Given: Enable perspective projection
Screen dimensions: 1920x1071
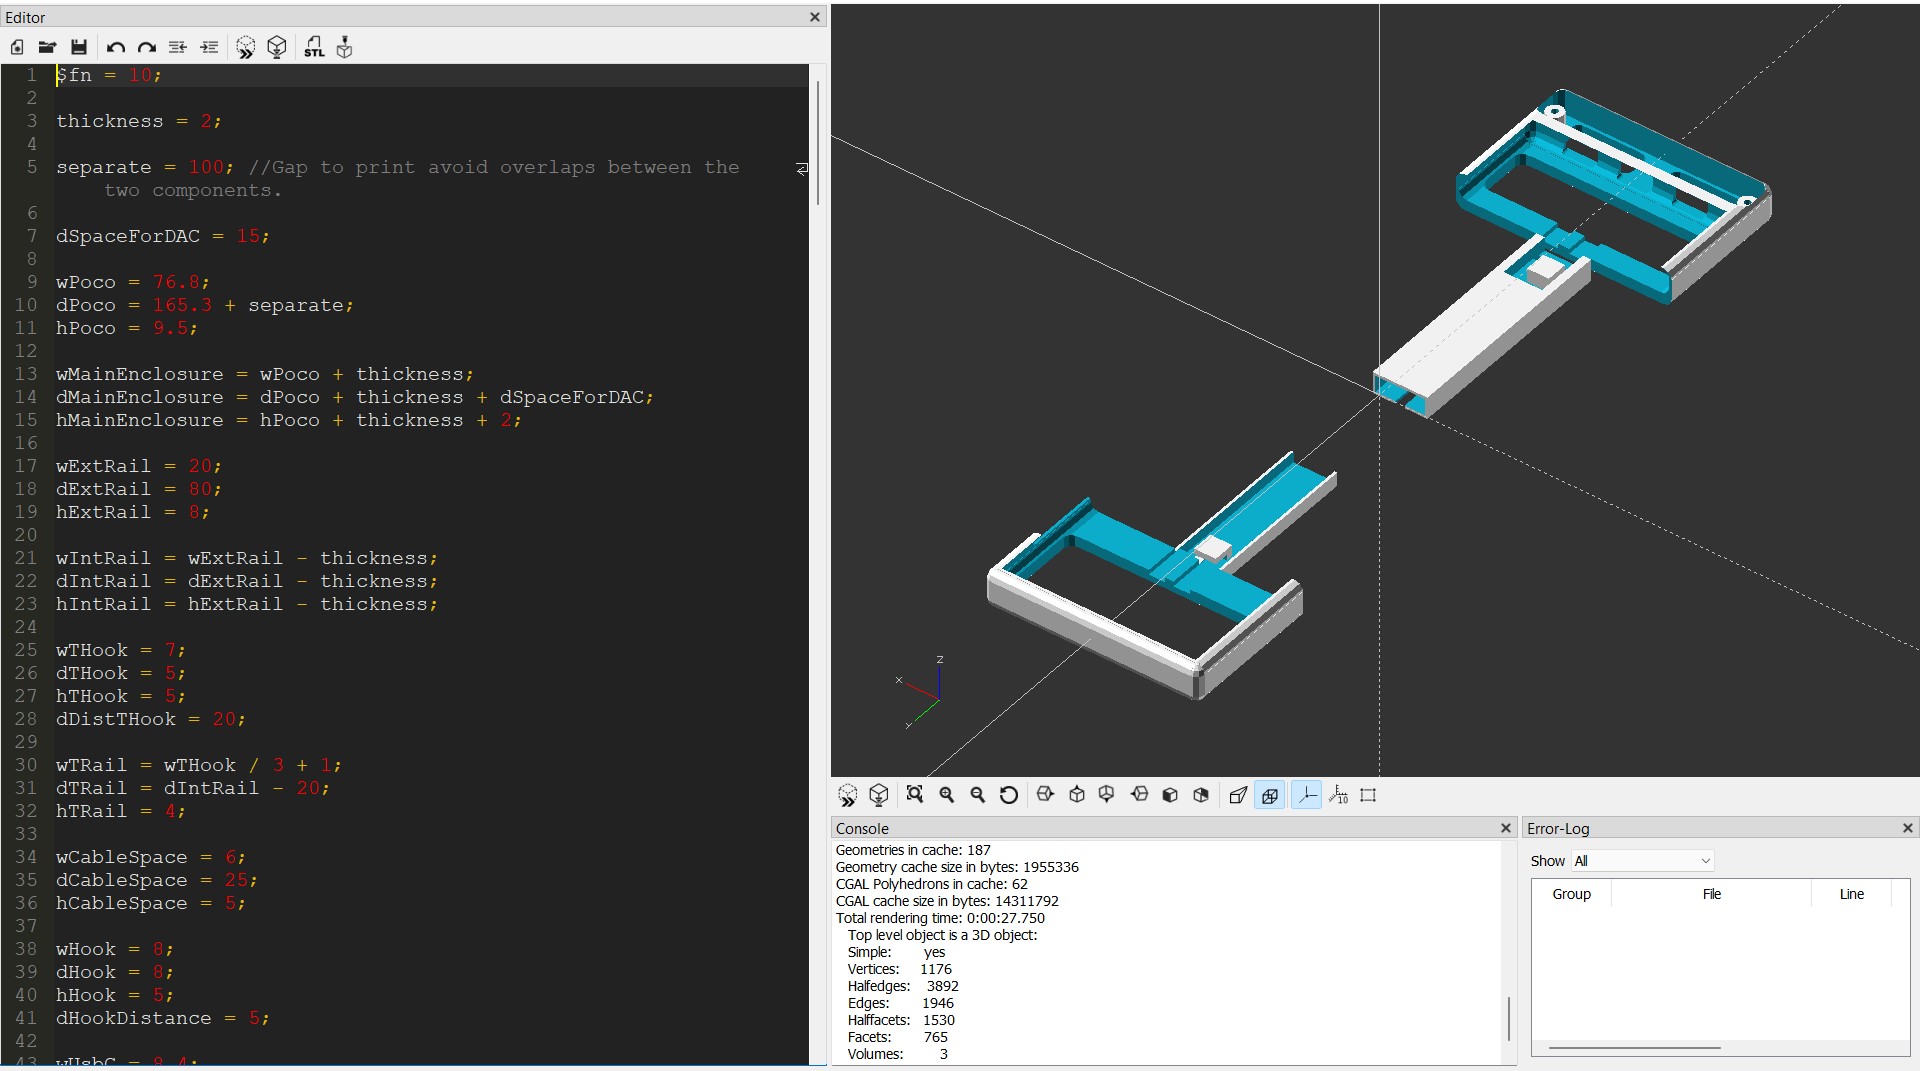Looking at the screenshot, I should [x=1238, y=795].
